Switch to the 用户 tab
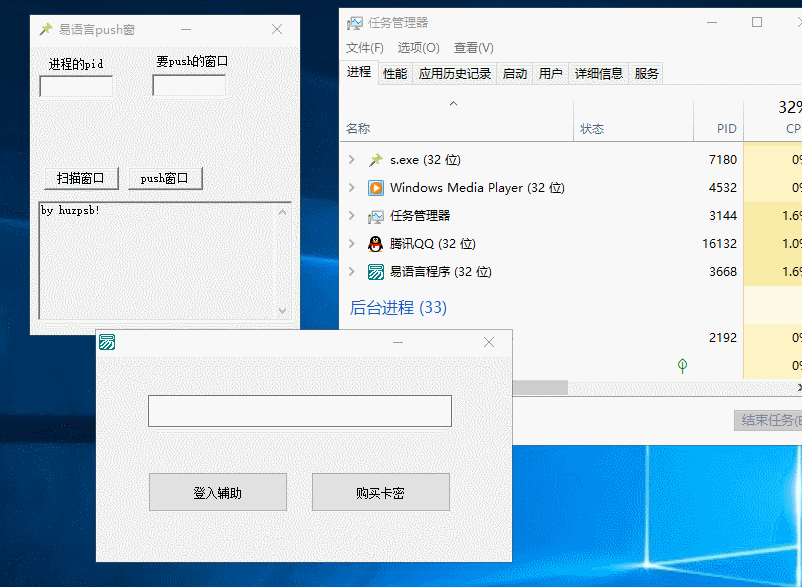 click(551, 74)
